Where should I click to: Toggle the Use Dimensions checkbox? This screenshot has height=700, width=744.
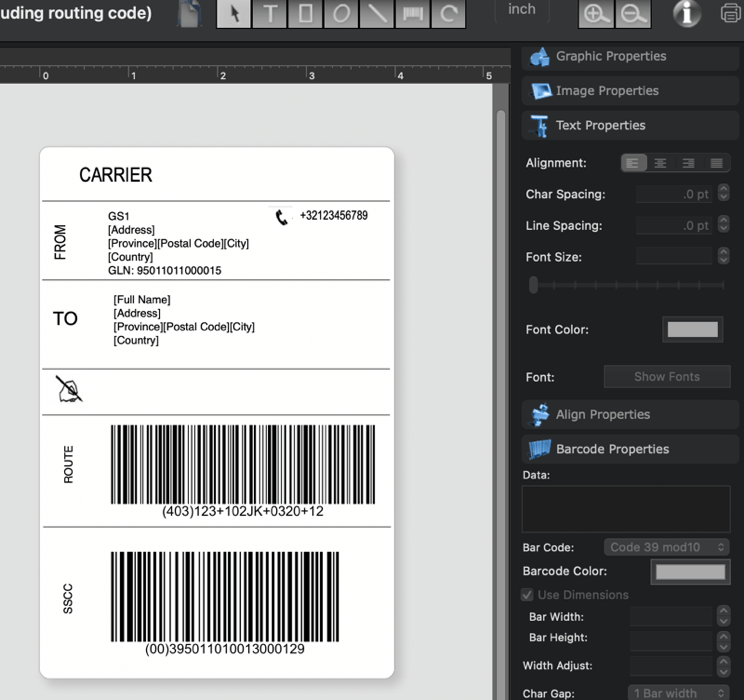click(527, 595)
